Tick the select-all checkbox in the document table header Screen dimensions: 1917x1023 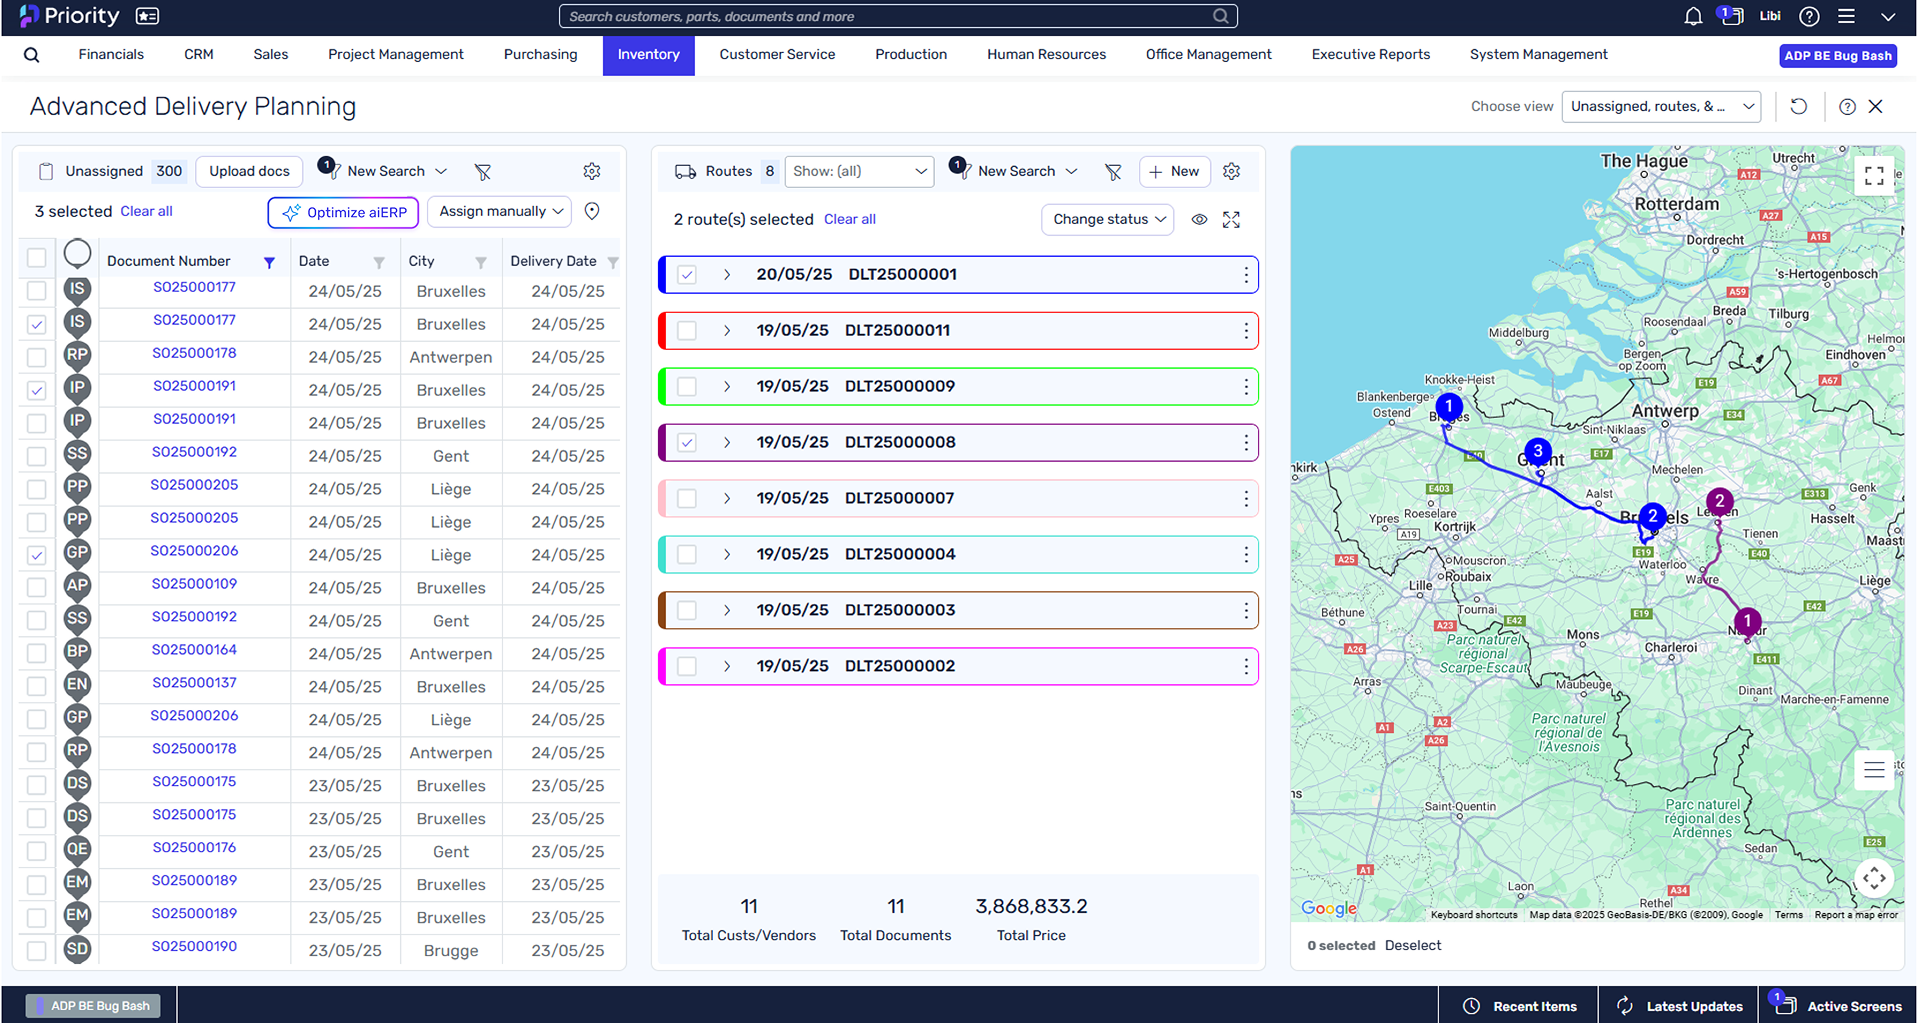click(37, 258)
